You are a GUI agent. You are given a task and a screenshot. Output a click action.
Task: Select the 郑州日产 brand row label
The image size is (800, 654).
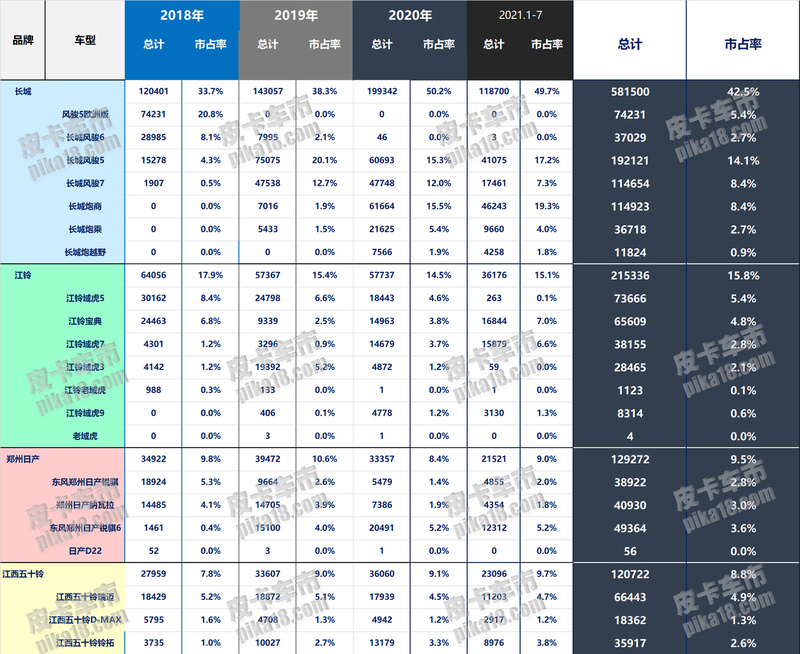(23, 459)
